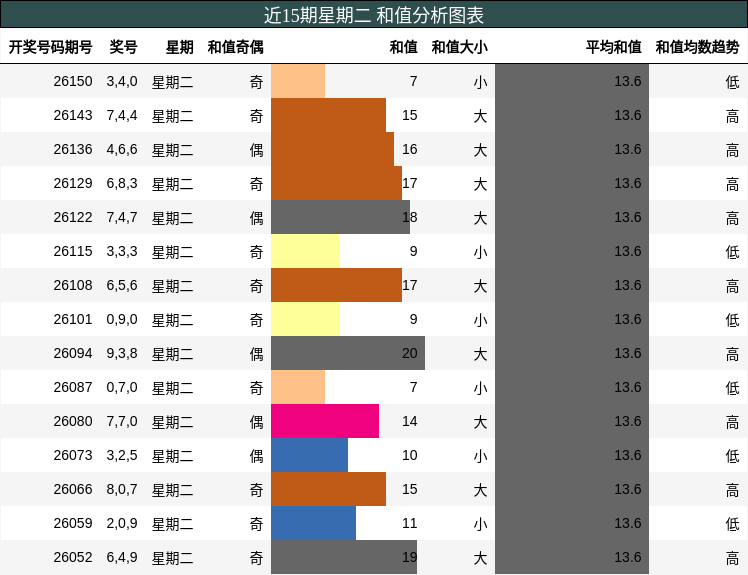Select the 和值均数趋势 column header

(697, 47)
